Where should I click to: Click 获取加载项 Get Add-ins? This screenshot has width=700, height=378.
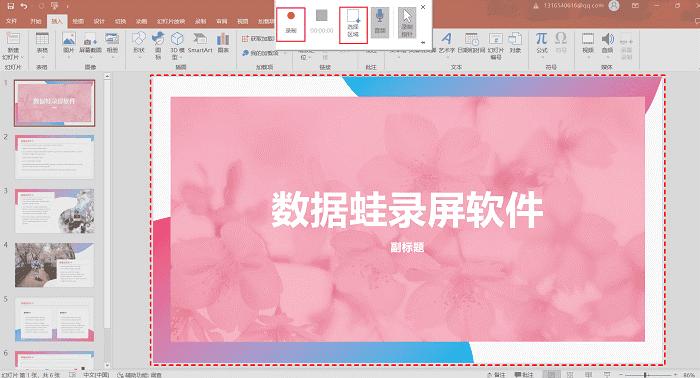point(258,39)
